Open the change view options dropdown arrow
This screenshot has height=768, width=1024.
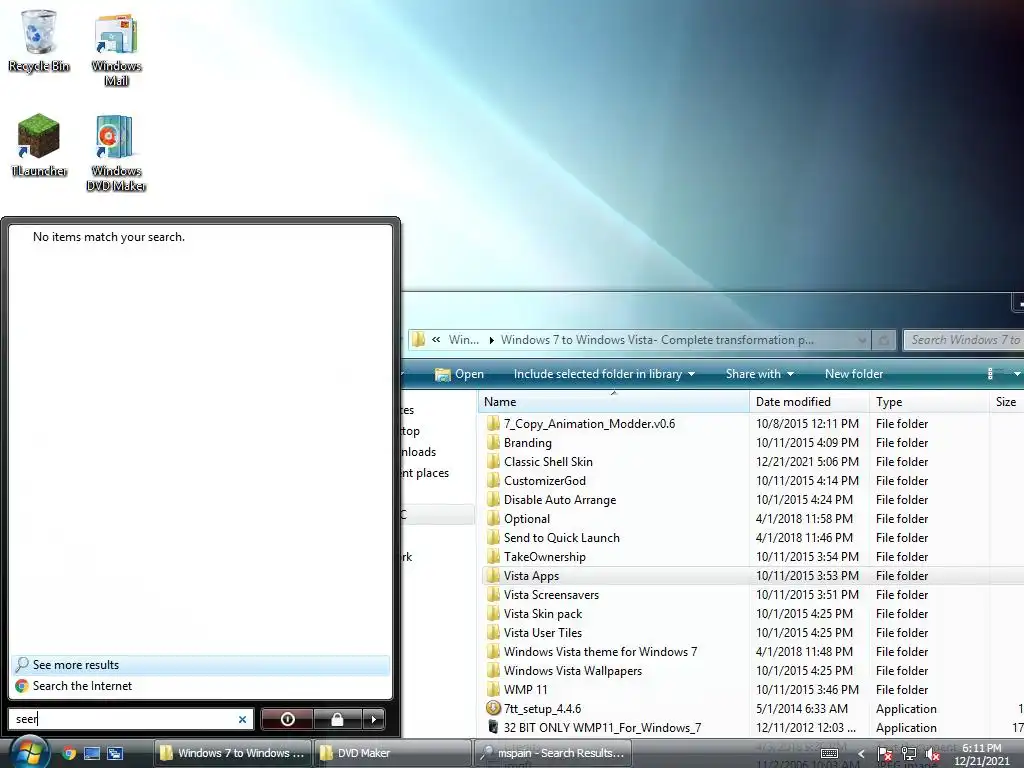coord(1016,374)
